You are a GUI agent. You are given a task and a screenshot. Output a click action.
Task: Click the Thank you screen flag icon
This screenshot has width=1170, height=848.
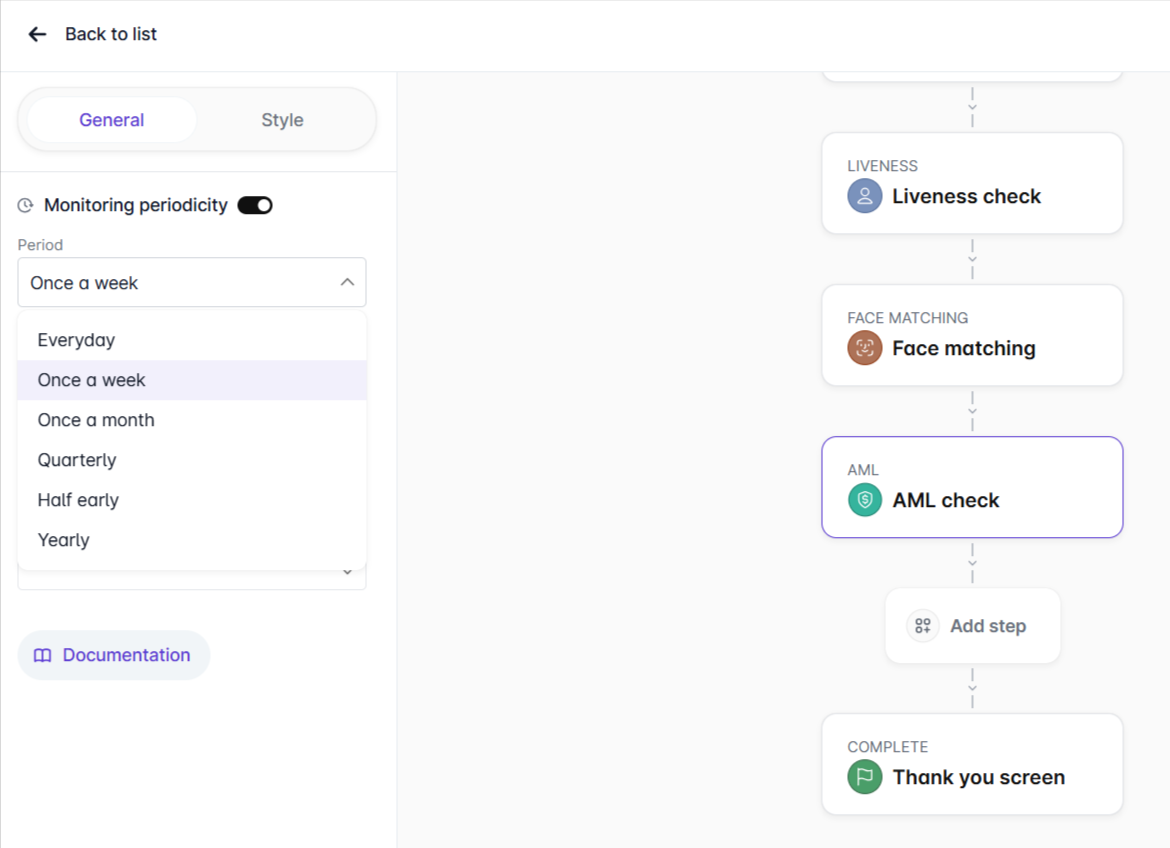click(864, 777)
